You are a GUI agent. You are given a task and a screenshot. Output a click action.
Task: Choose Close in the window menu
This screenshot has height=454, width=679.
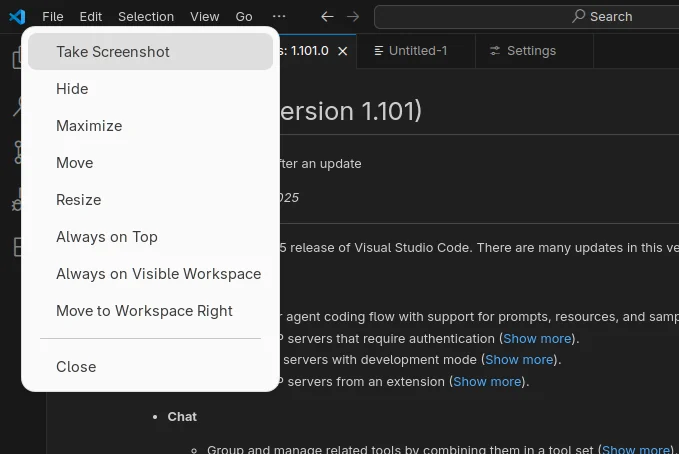click(150, 367)
